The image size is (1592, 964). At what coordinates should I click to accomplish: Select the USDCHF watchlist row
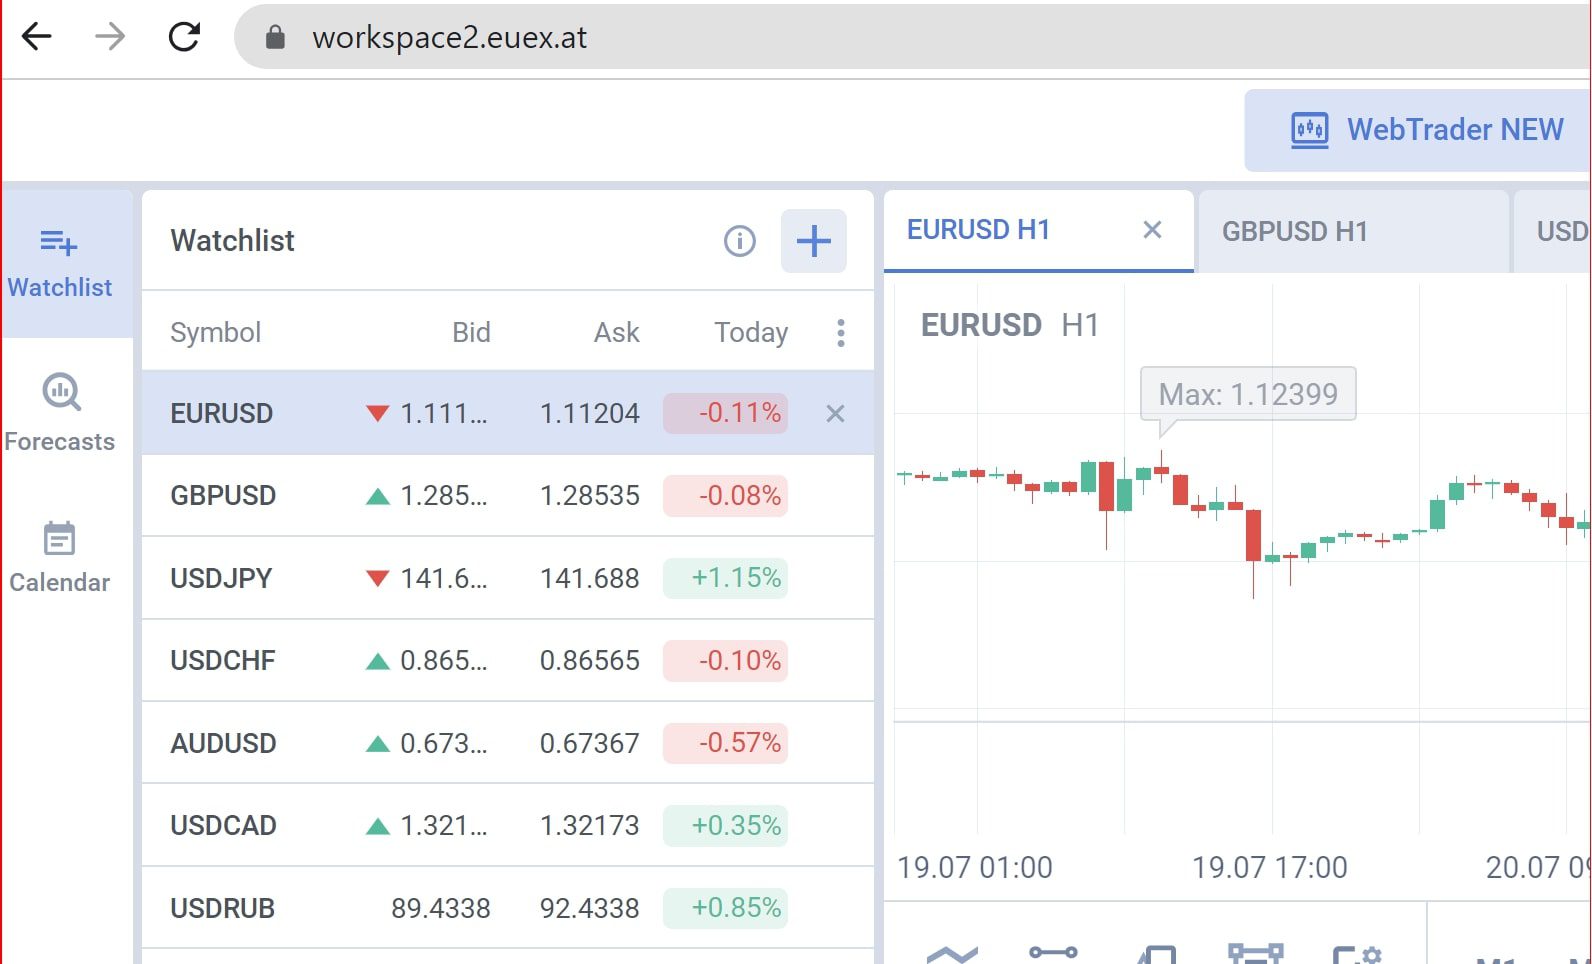tap(508, 661)
